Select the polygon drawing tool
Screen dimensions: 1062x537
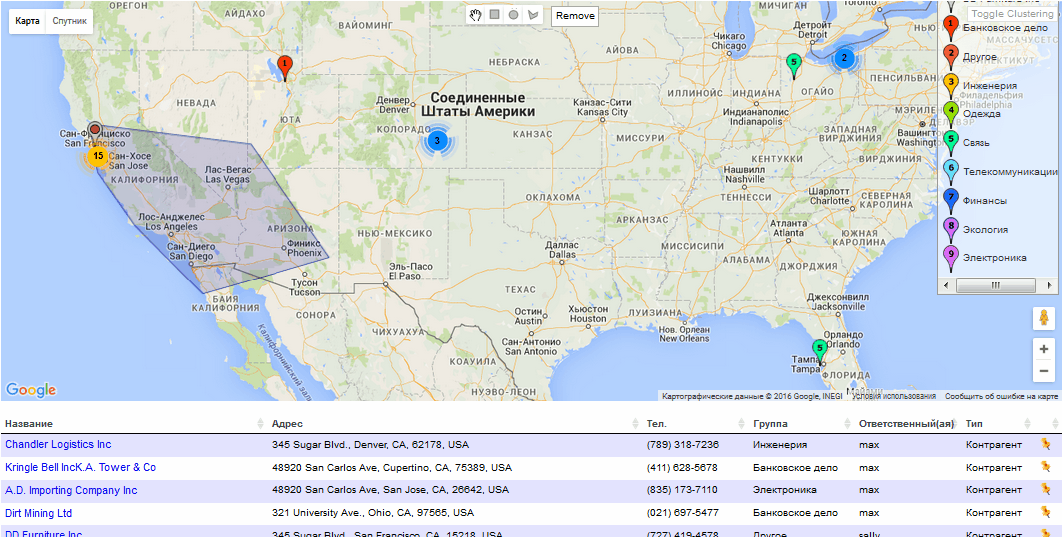click(533, 15)
